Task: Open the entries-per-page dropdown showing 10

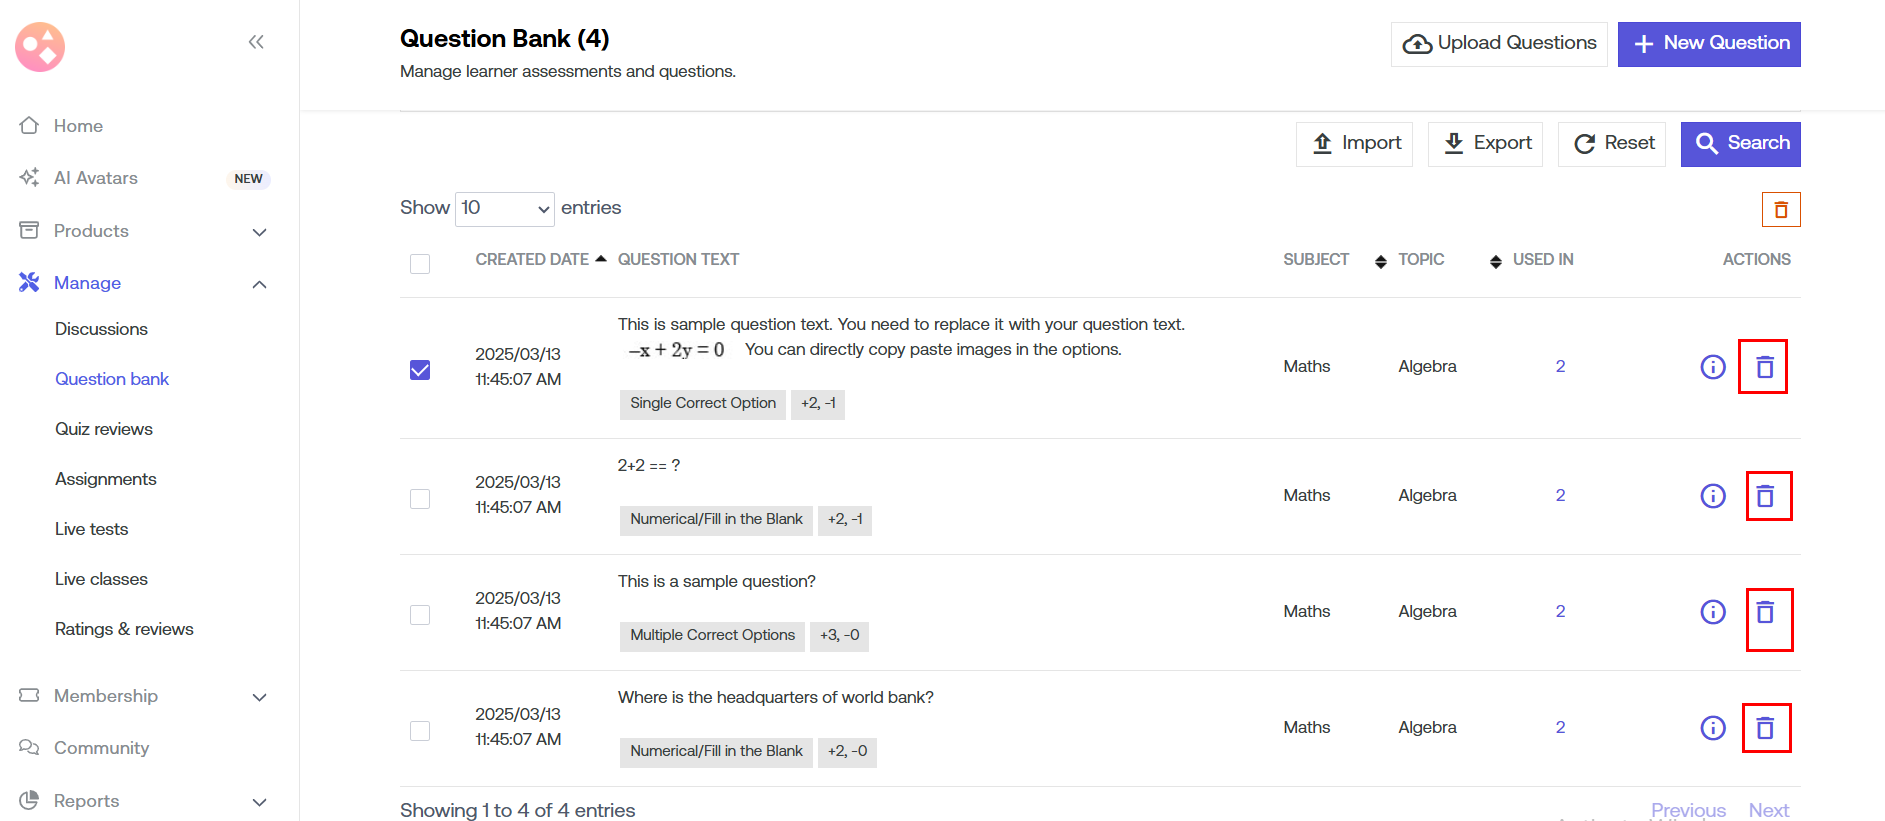Action: (504, 209)
